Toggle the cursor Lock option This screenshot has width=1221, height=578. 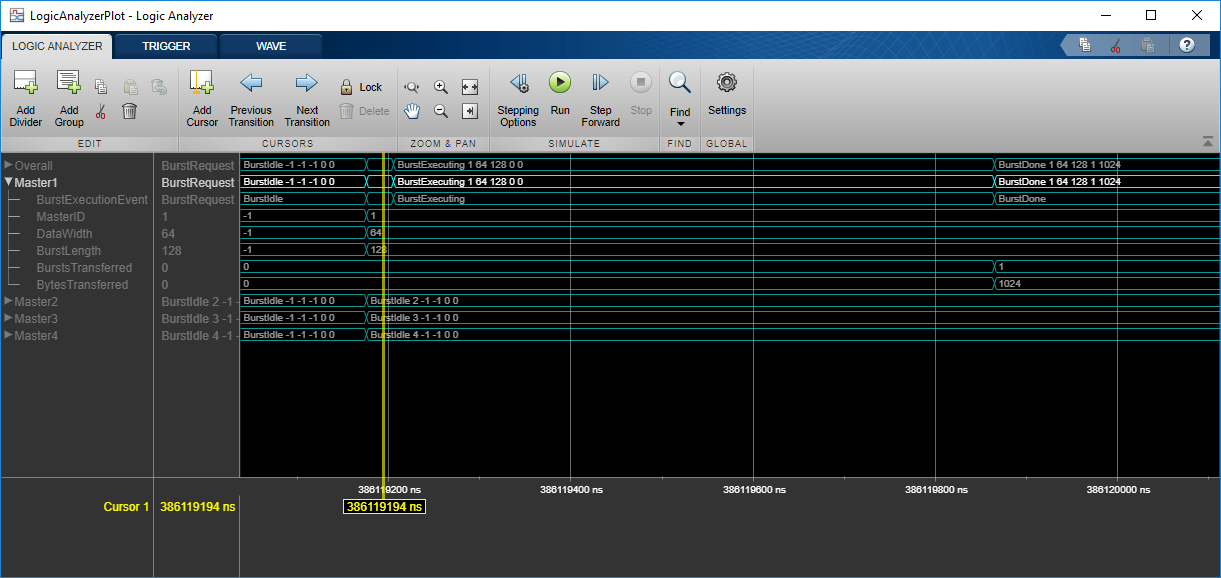click(360, 87)
